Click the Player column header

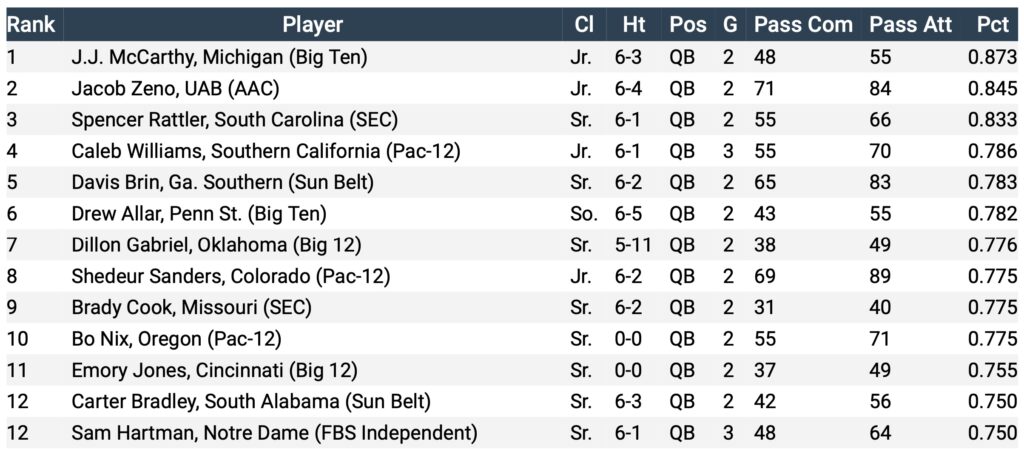(x=313, y=25)
